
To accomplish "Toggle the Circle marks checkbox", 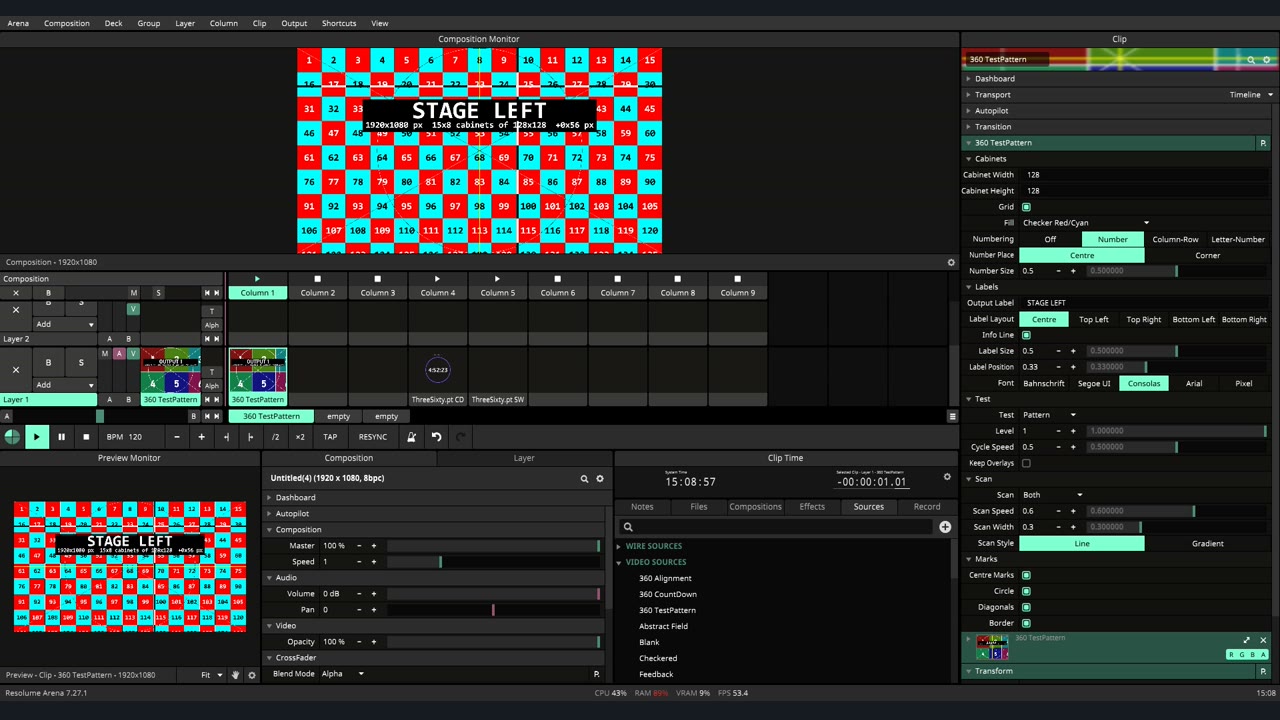I will point(1026,591).
